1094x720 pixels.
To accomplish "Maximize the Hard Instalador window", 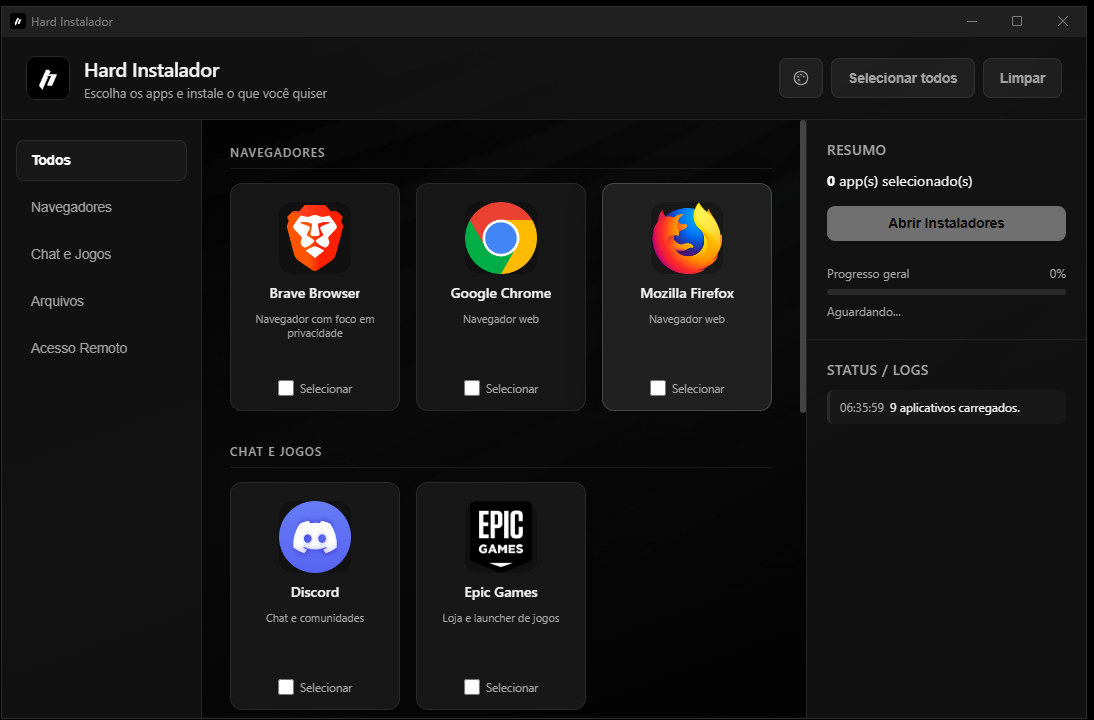I will click(x=1017, y=22).
